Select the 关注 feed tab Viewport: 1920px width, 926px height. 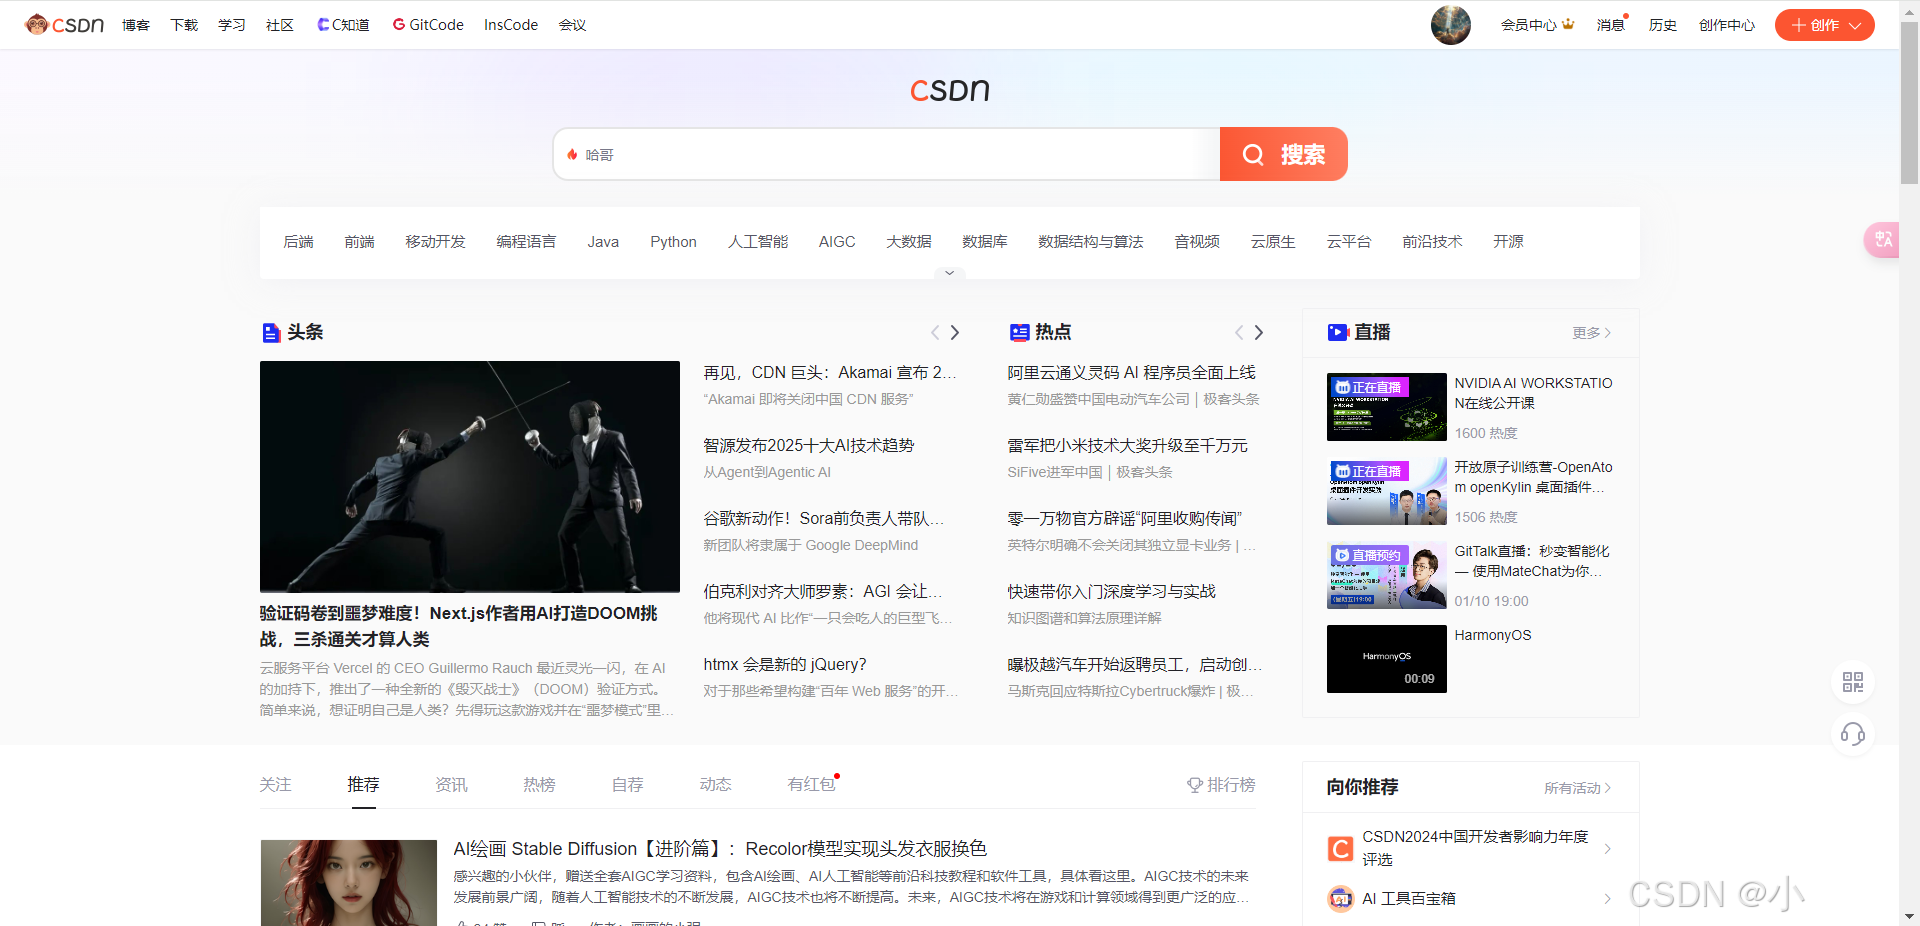(x=275, y=785)
